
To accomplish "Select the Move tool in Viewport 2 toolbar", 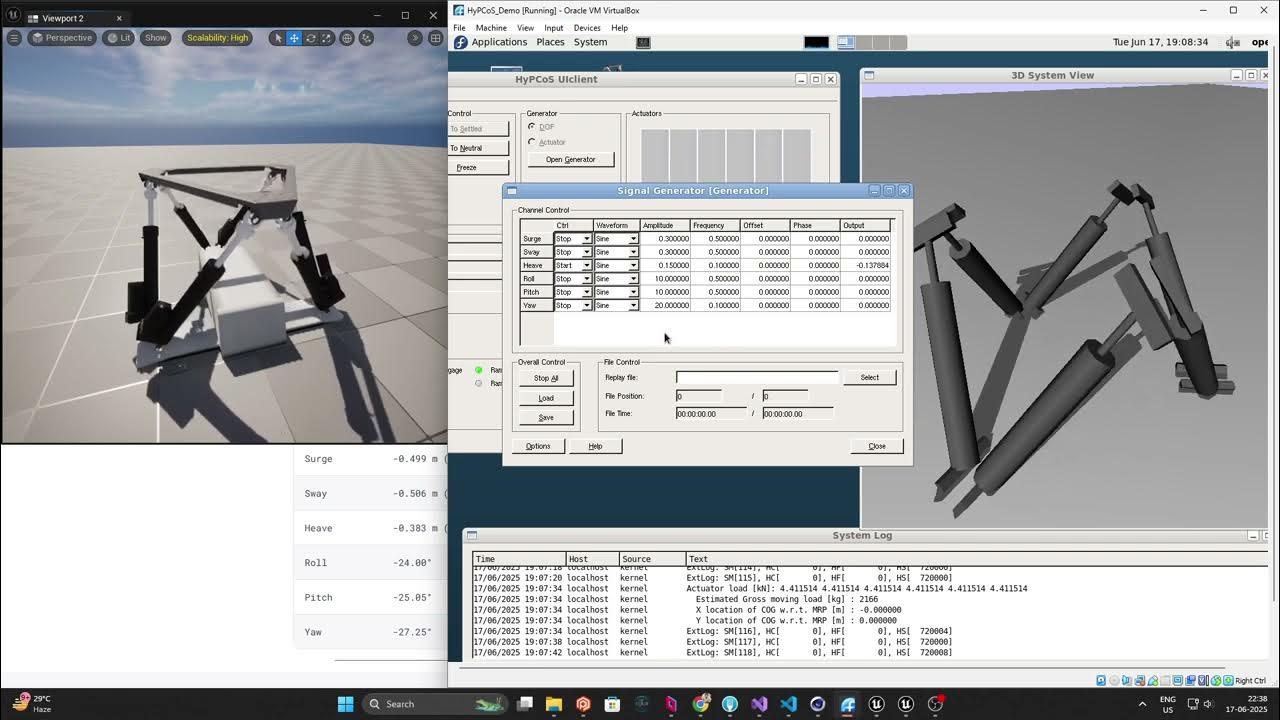I will click(x=294, y=38).
